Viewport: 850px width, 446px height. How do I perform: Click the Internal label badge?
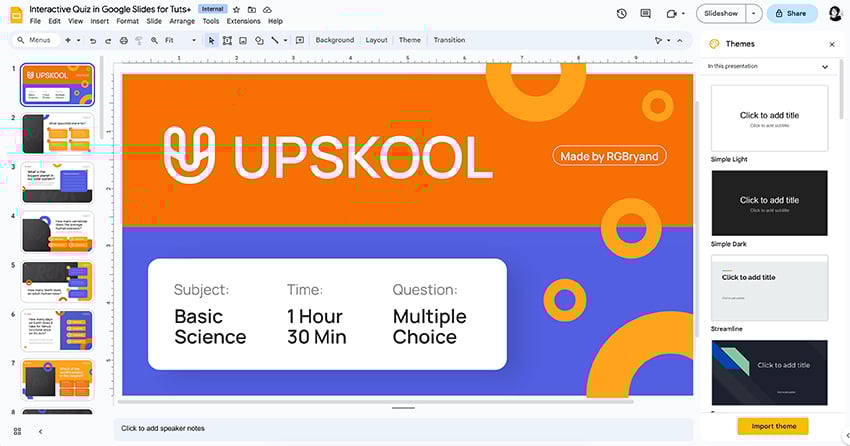[x=212, y=9]
